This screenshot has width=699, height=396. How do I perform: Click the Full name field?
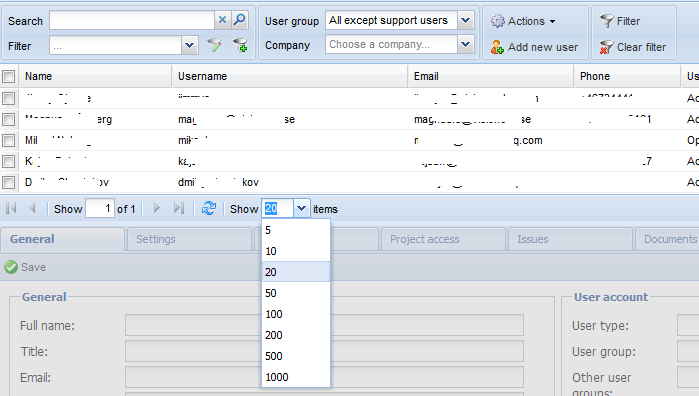[x=324, y=325]
